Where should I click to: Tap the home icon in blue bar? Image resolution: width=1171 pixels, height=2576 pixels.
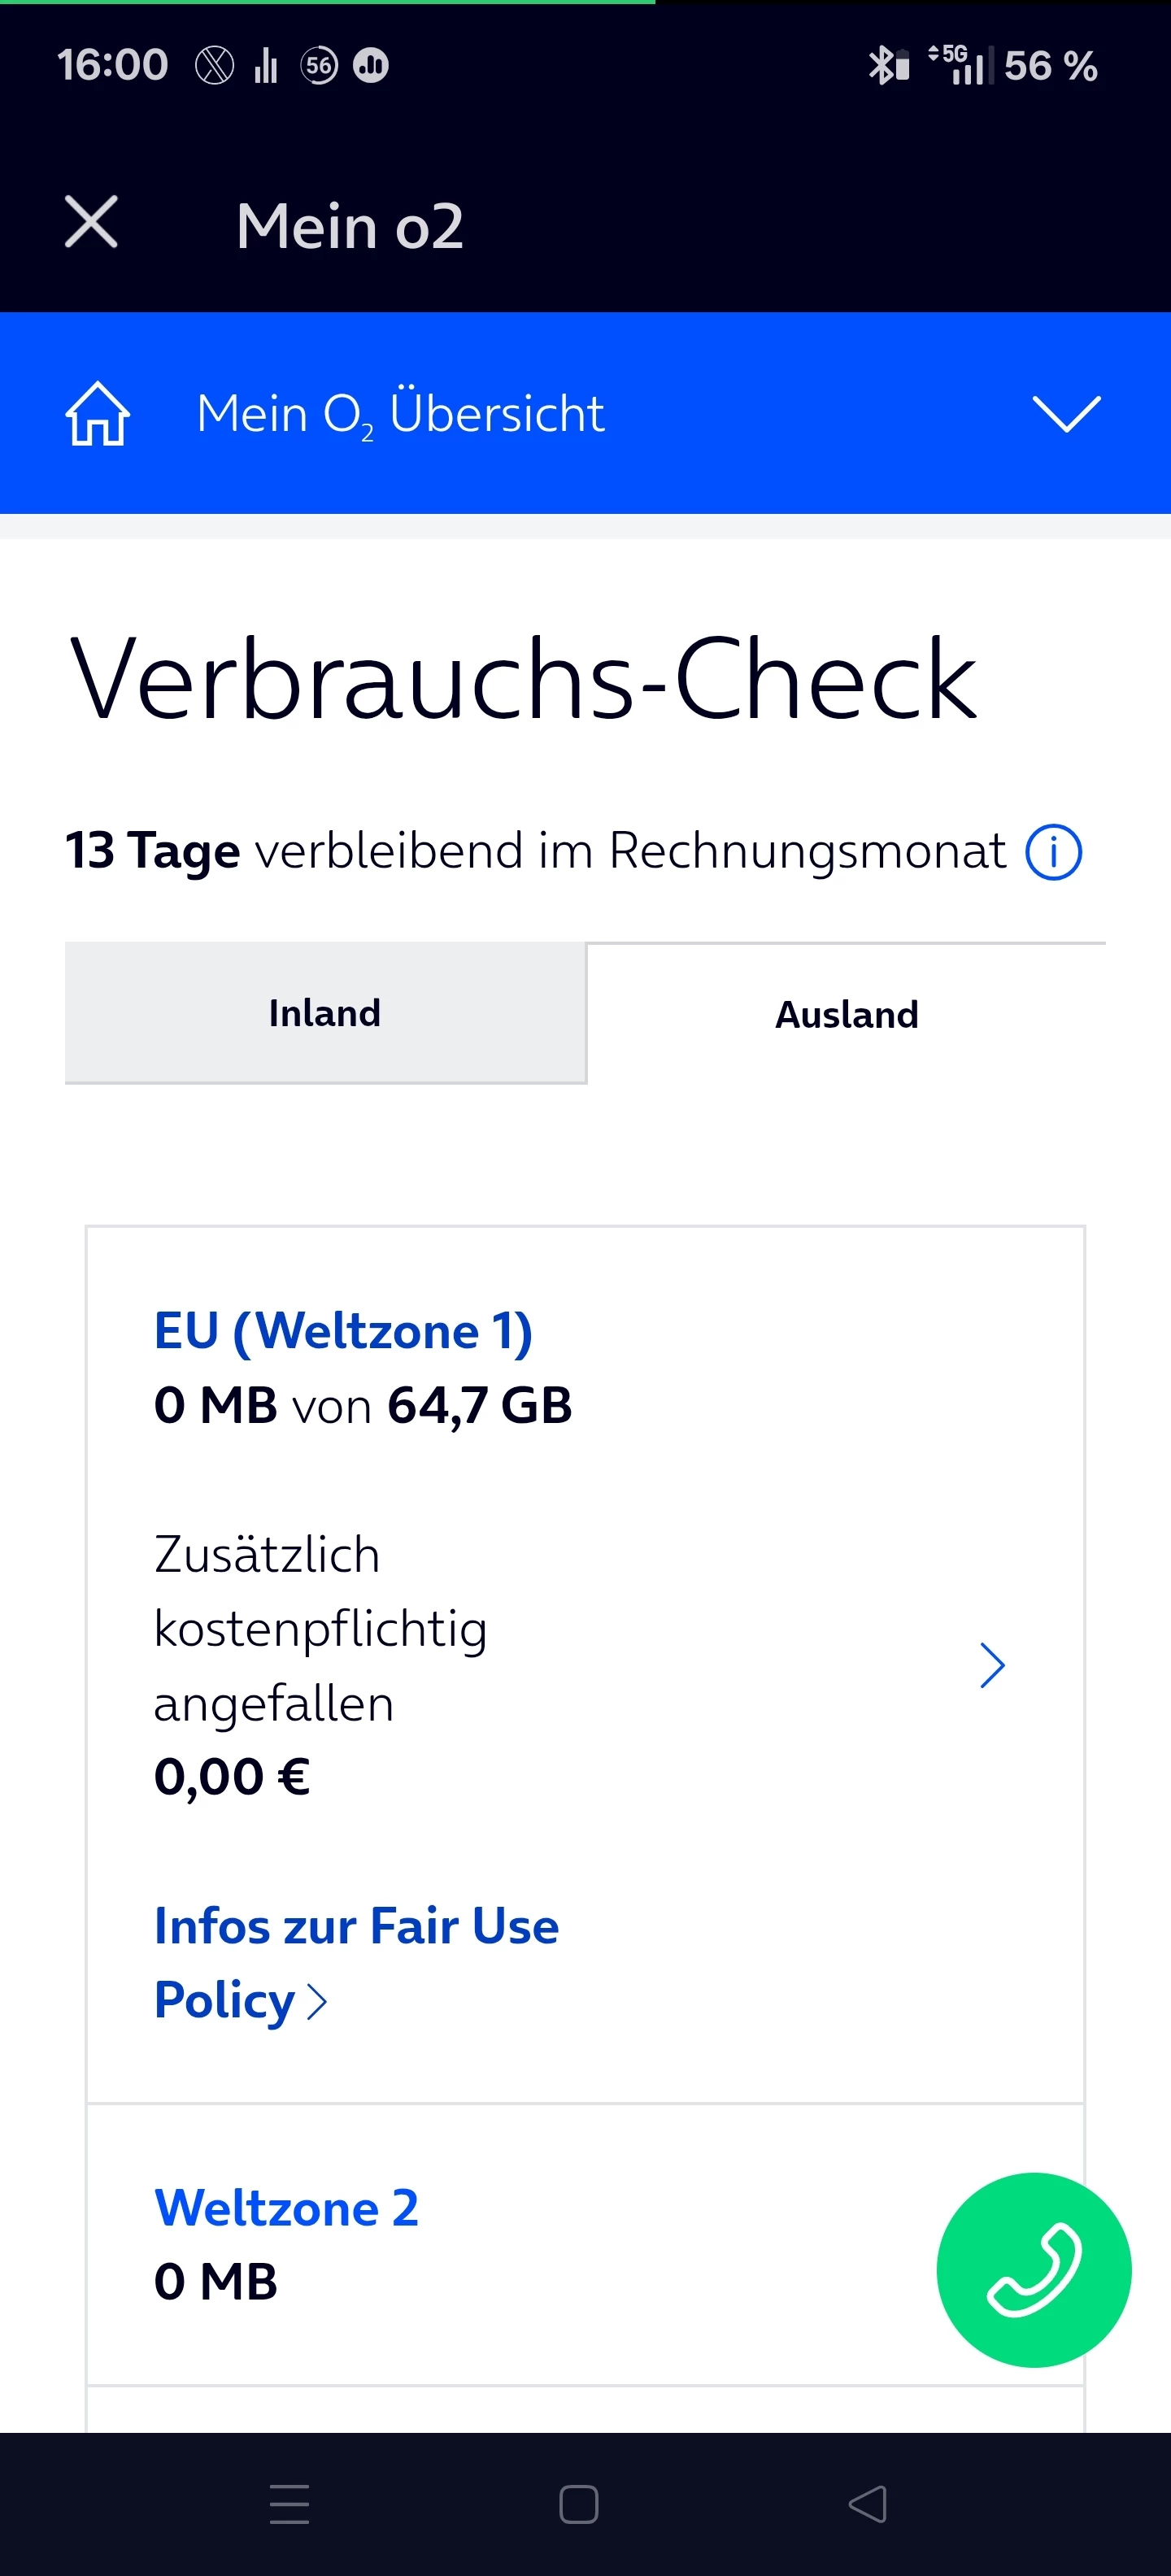97,413
